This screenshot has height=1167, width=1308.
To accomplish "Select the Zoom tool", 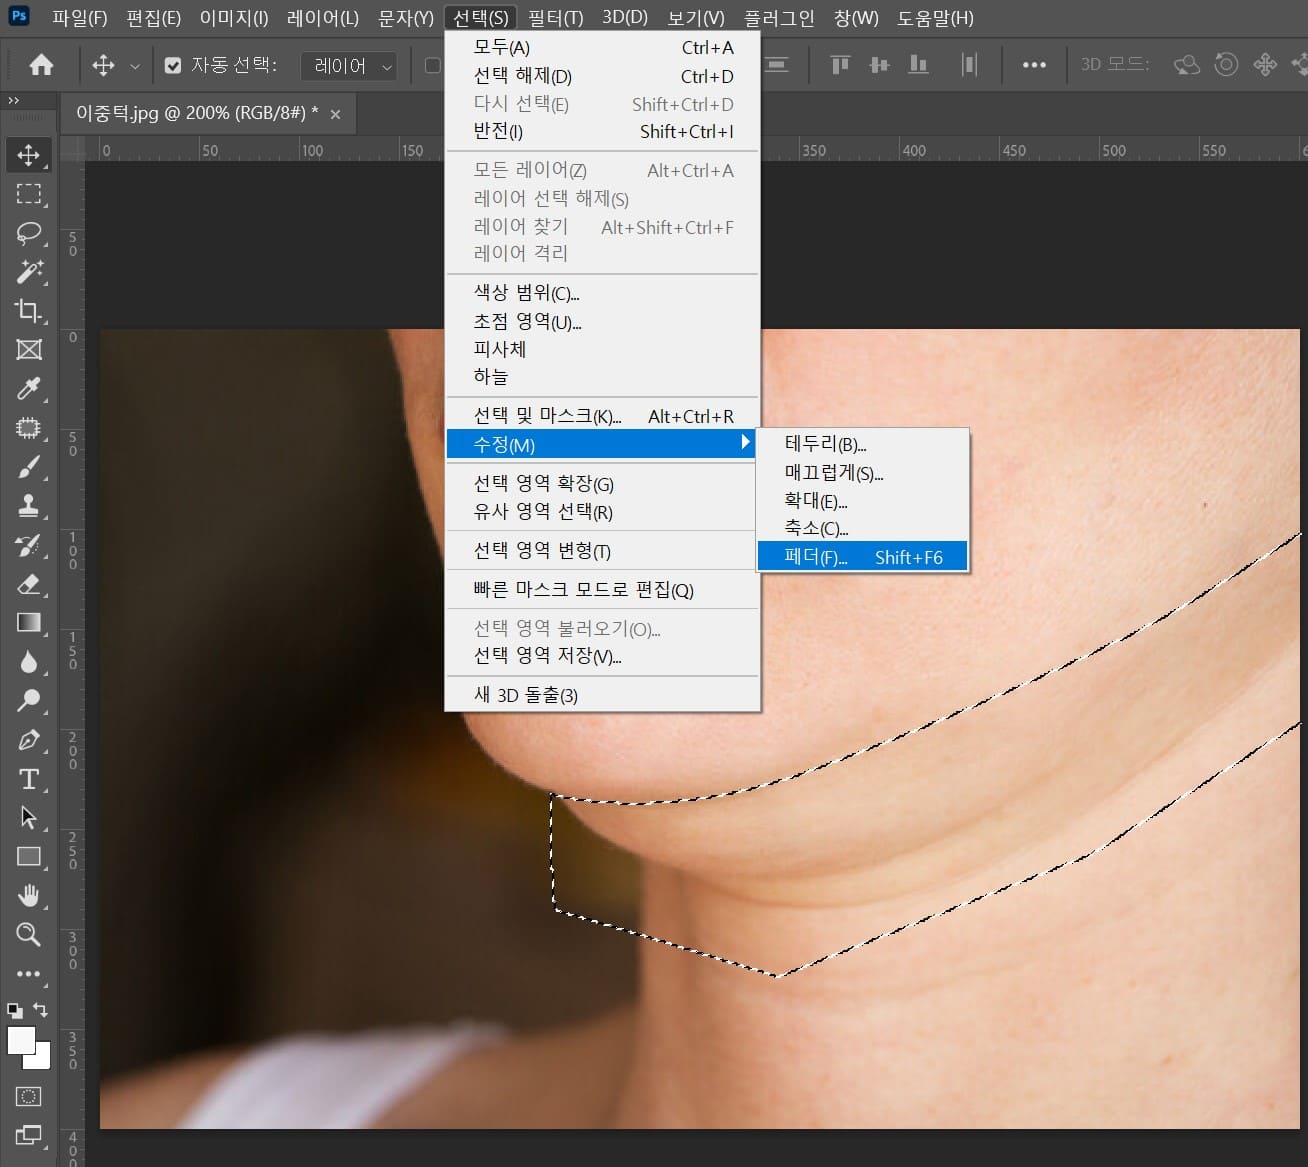I will point(28,935).
